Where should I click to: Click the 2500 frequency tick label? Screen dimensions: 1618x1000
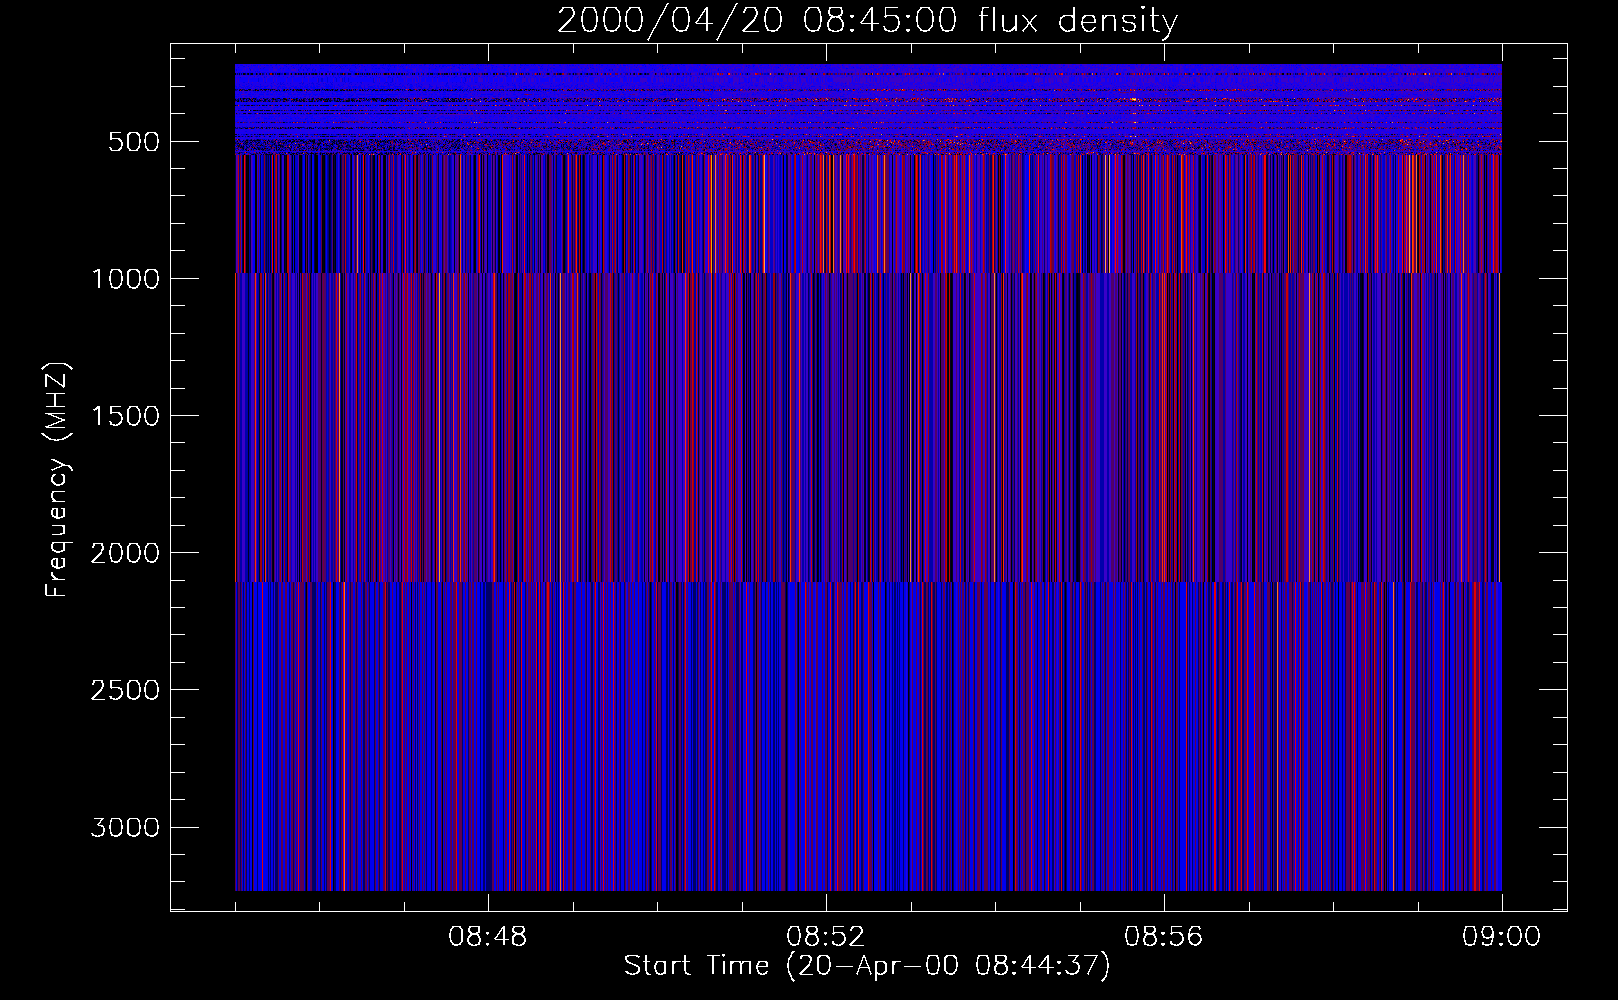125,690
